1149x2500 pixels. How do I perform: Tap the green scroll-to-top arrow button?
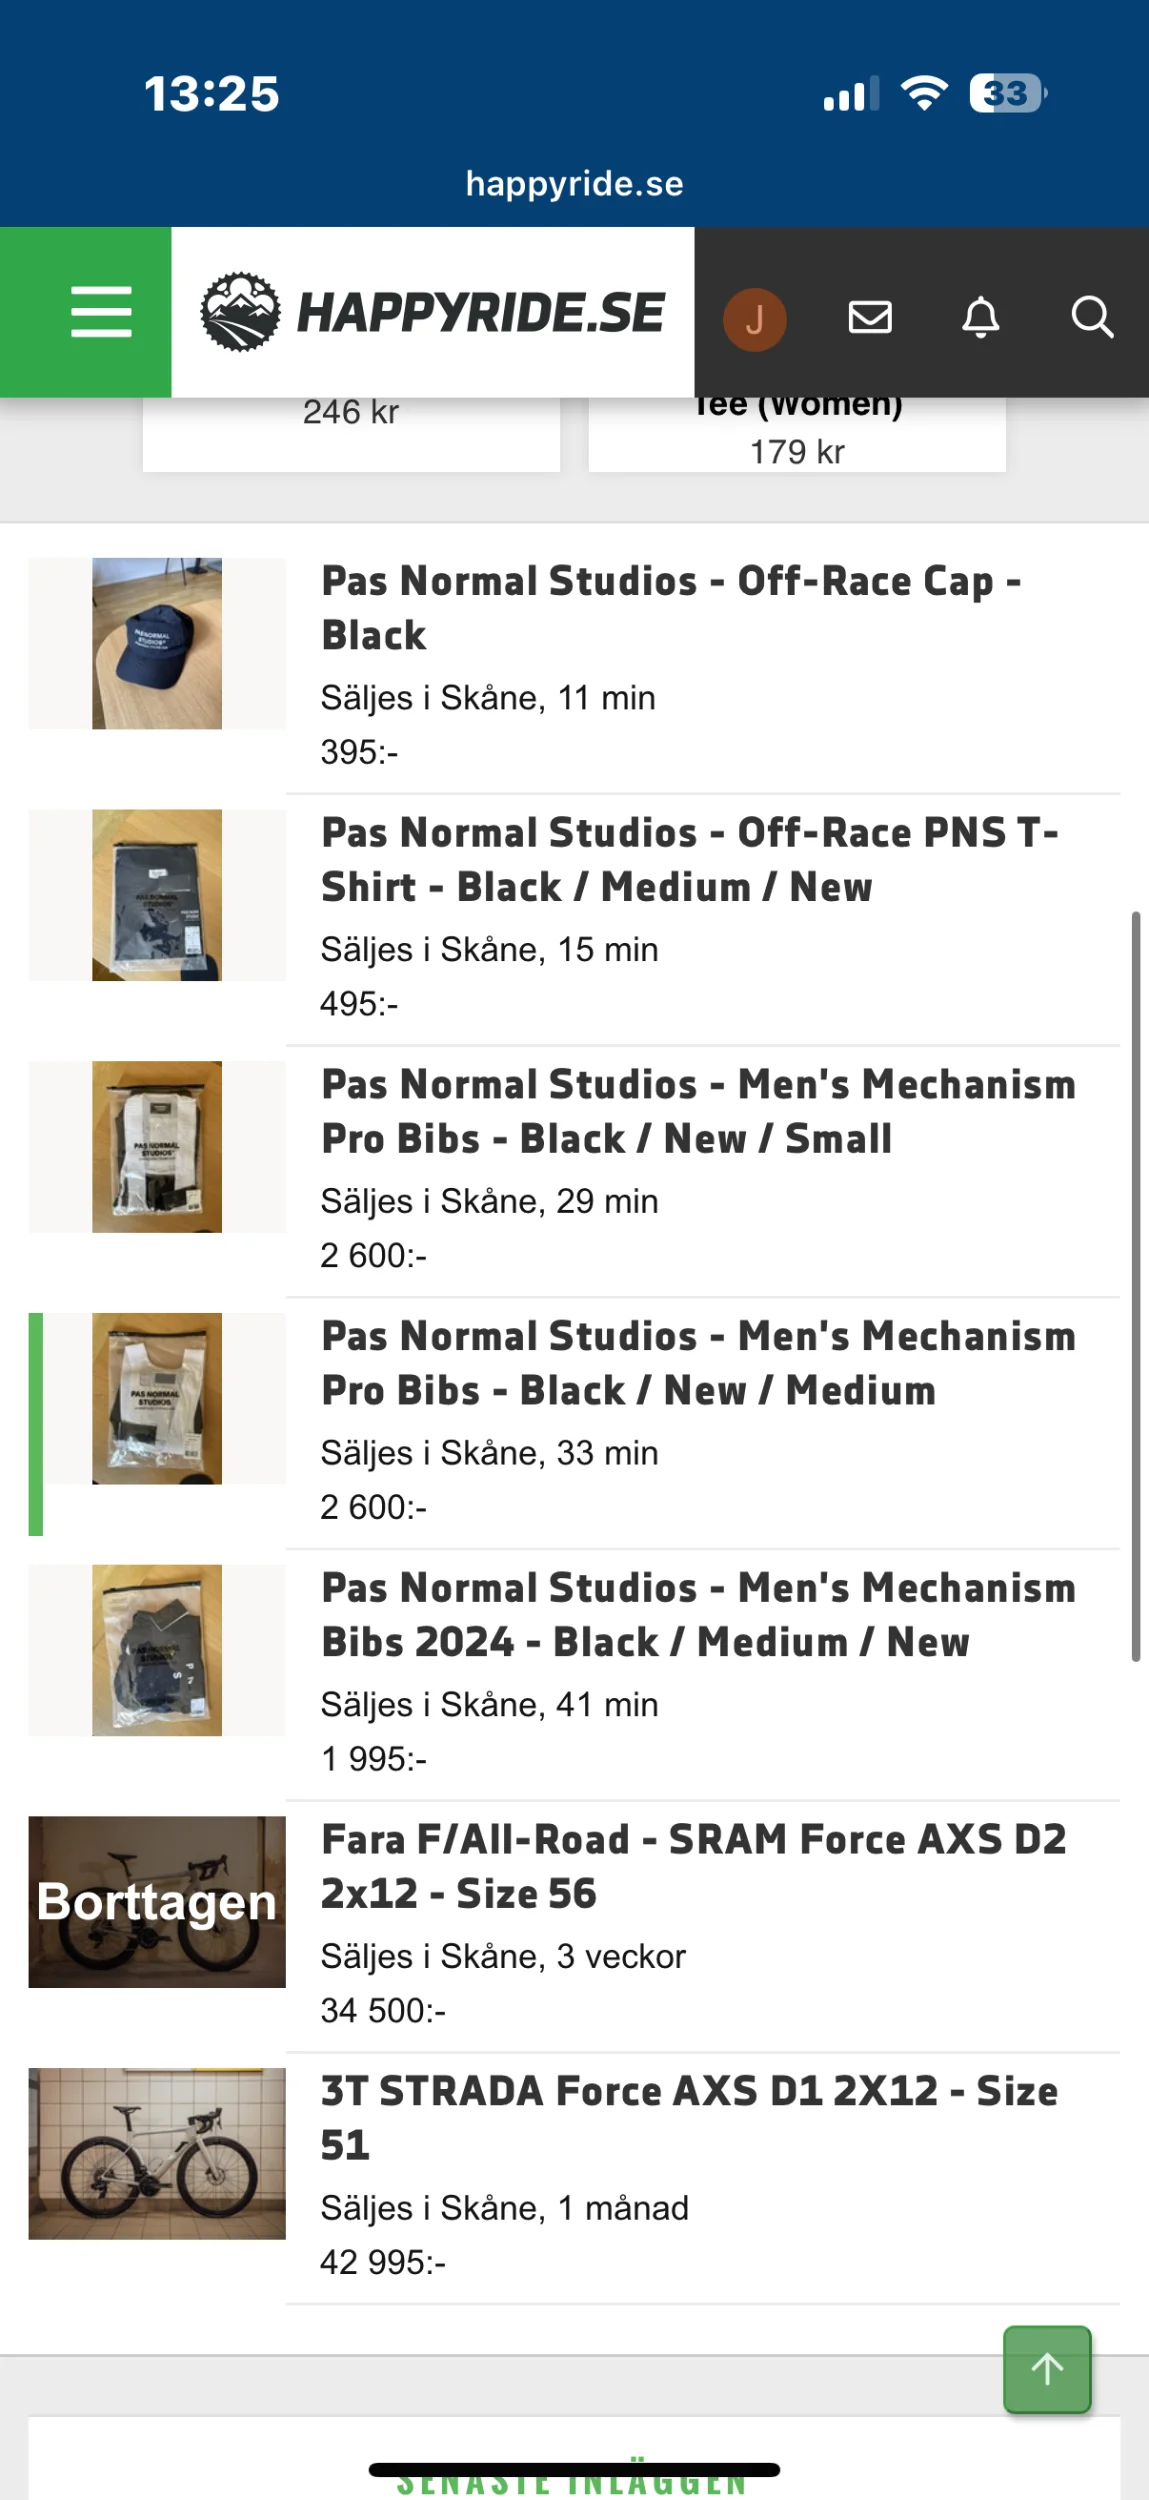1046,2368
